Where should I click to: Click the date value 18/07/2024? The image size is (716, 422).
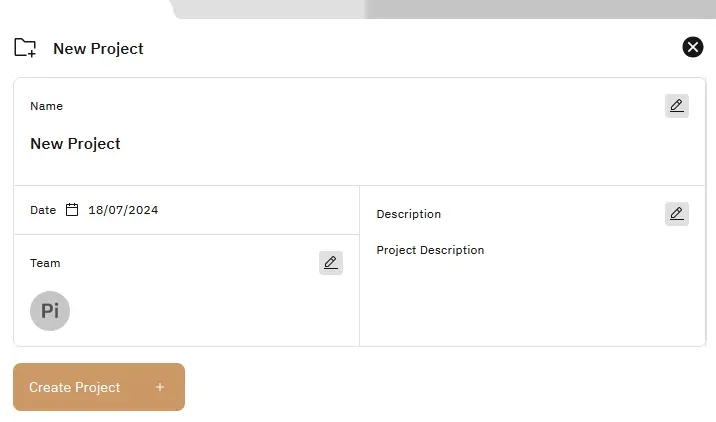123,210
